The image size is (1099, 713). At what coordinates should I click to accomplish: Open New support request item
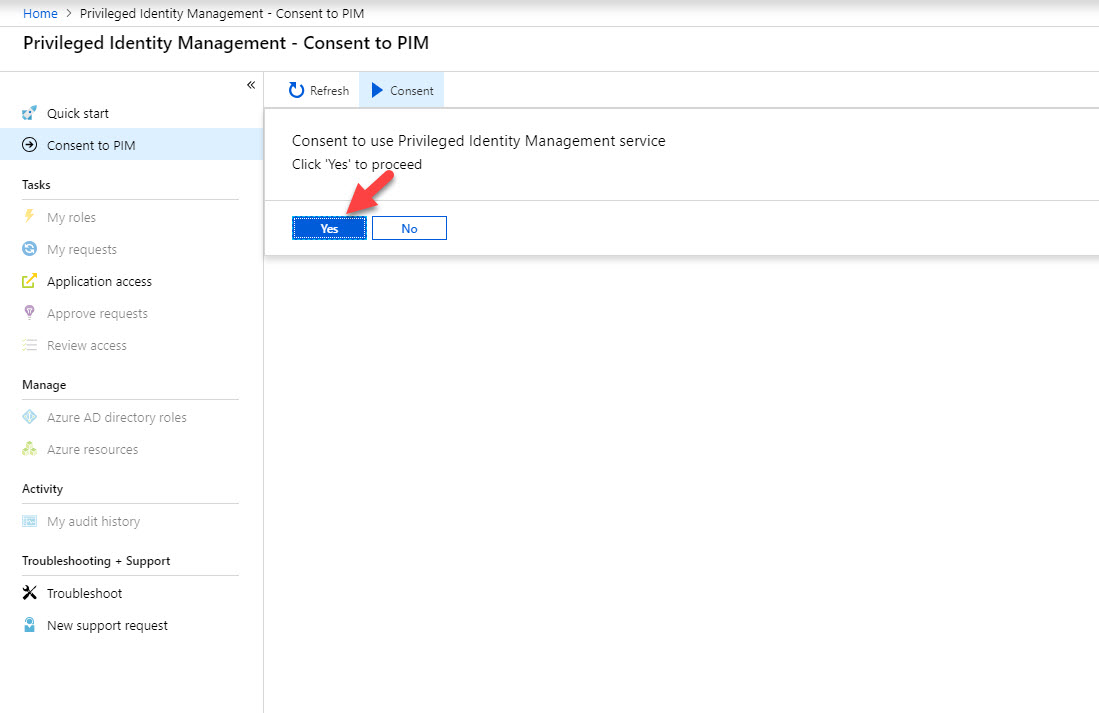pos(132,625)
